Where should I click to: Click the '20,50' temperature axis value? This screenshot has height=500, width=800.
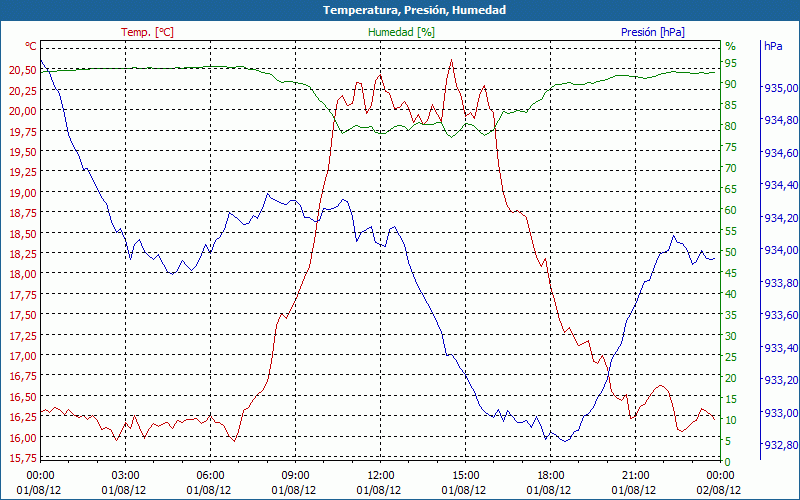pyautogui.click(x=22, y=70)
